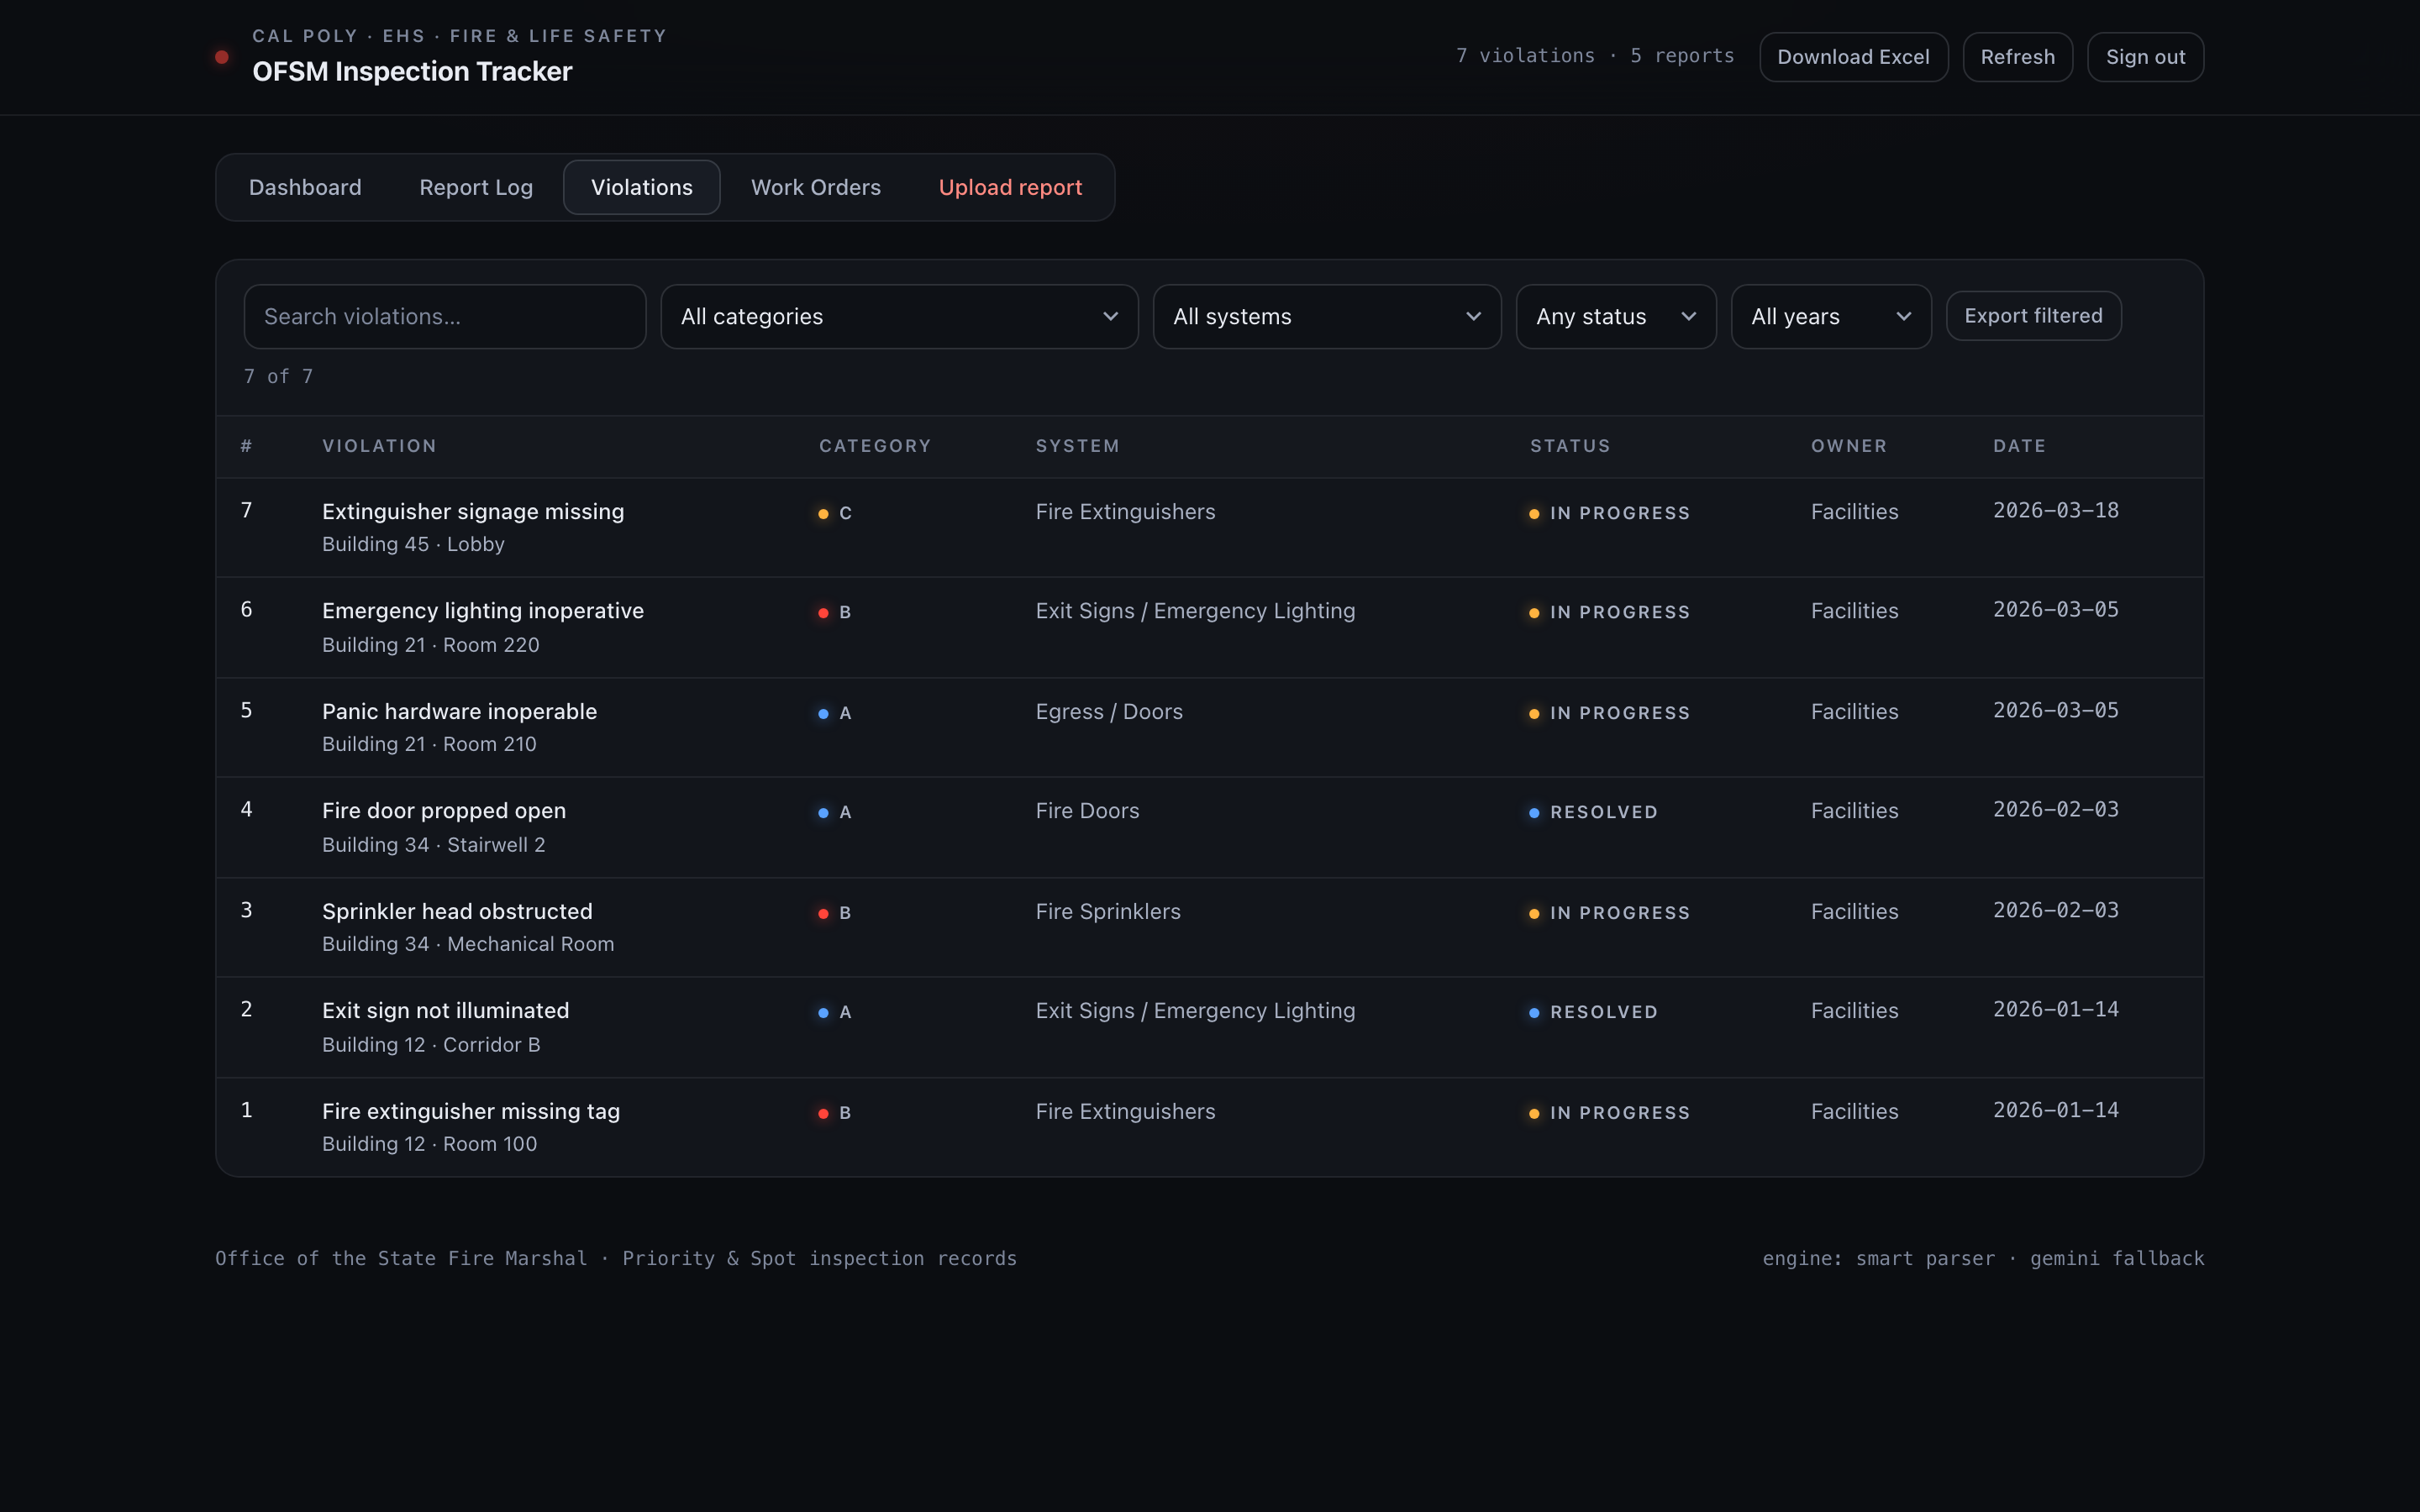
Task: Click the red status dot beside the app title
Action: tap(222, 57)
